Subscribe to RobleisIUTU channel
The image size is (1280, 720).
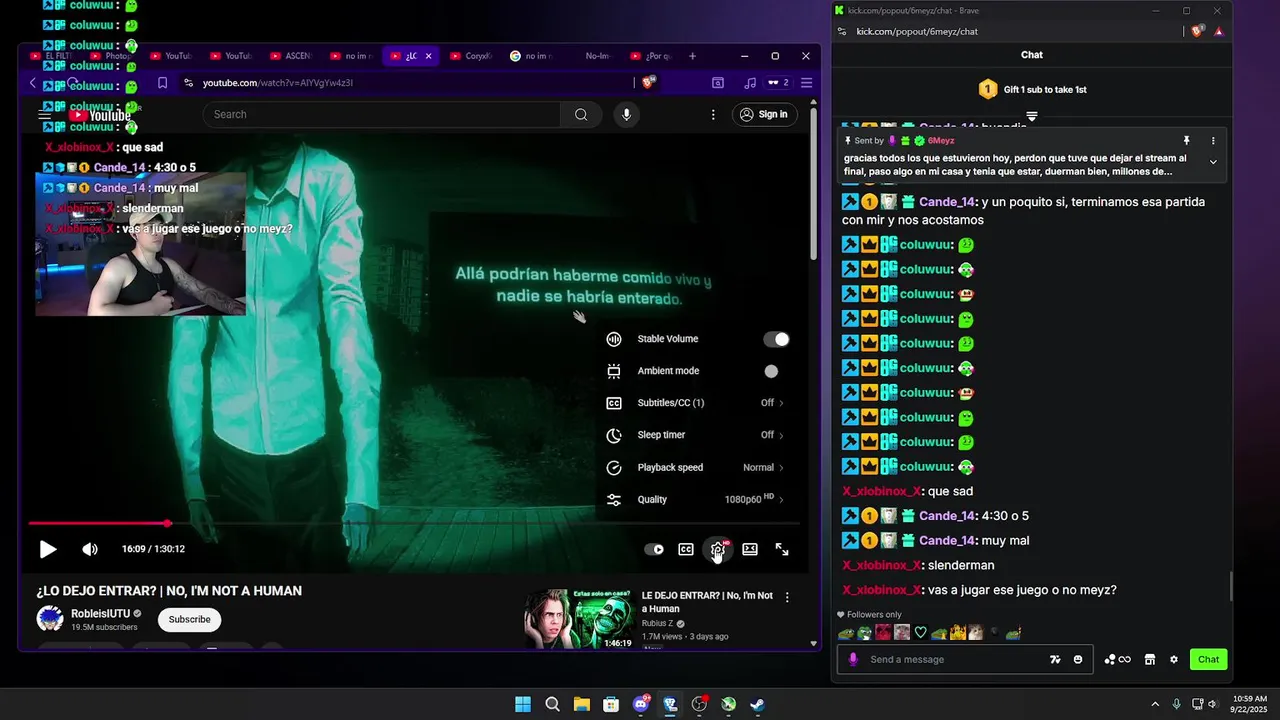coord(189,620)
